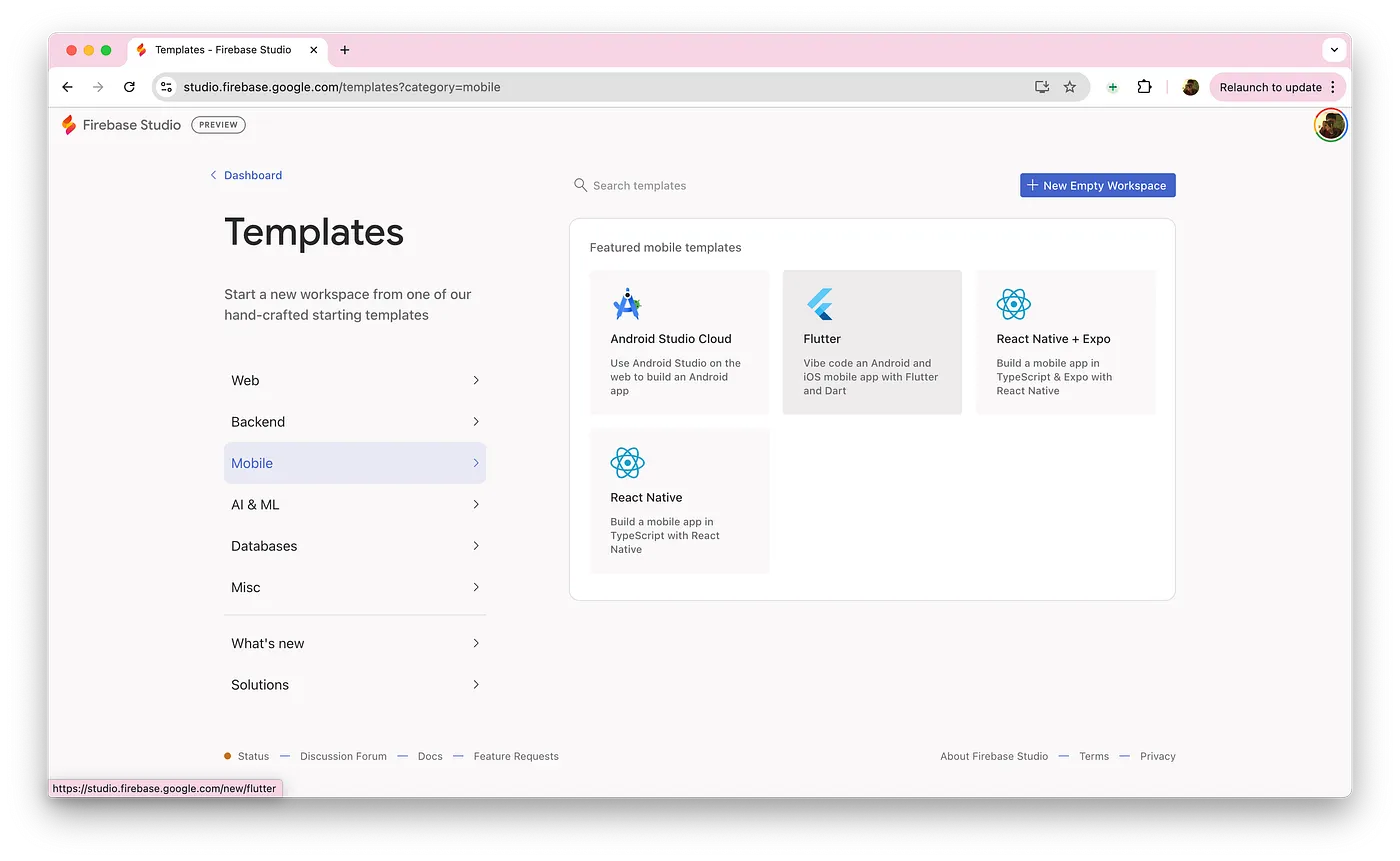Image resolution: width=1400 pixels, height=861 pixels.
Task: Click the Android Studio Cloud title text
Action: [x=671, y=339]
